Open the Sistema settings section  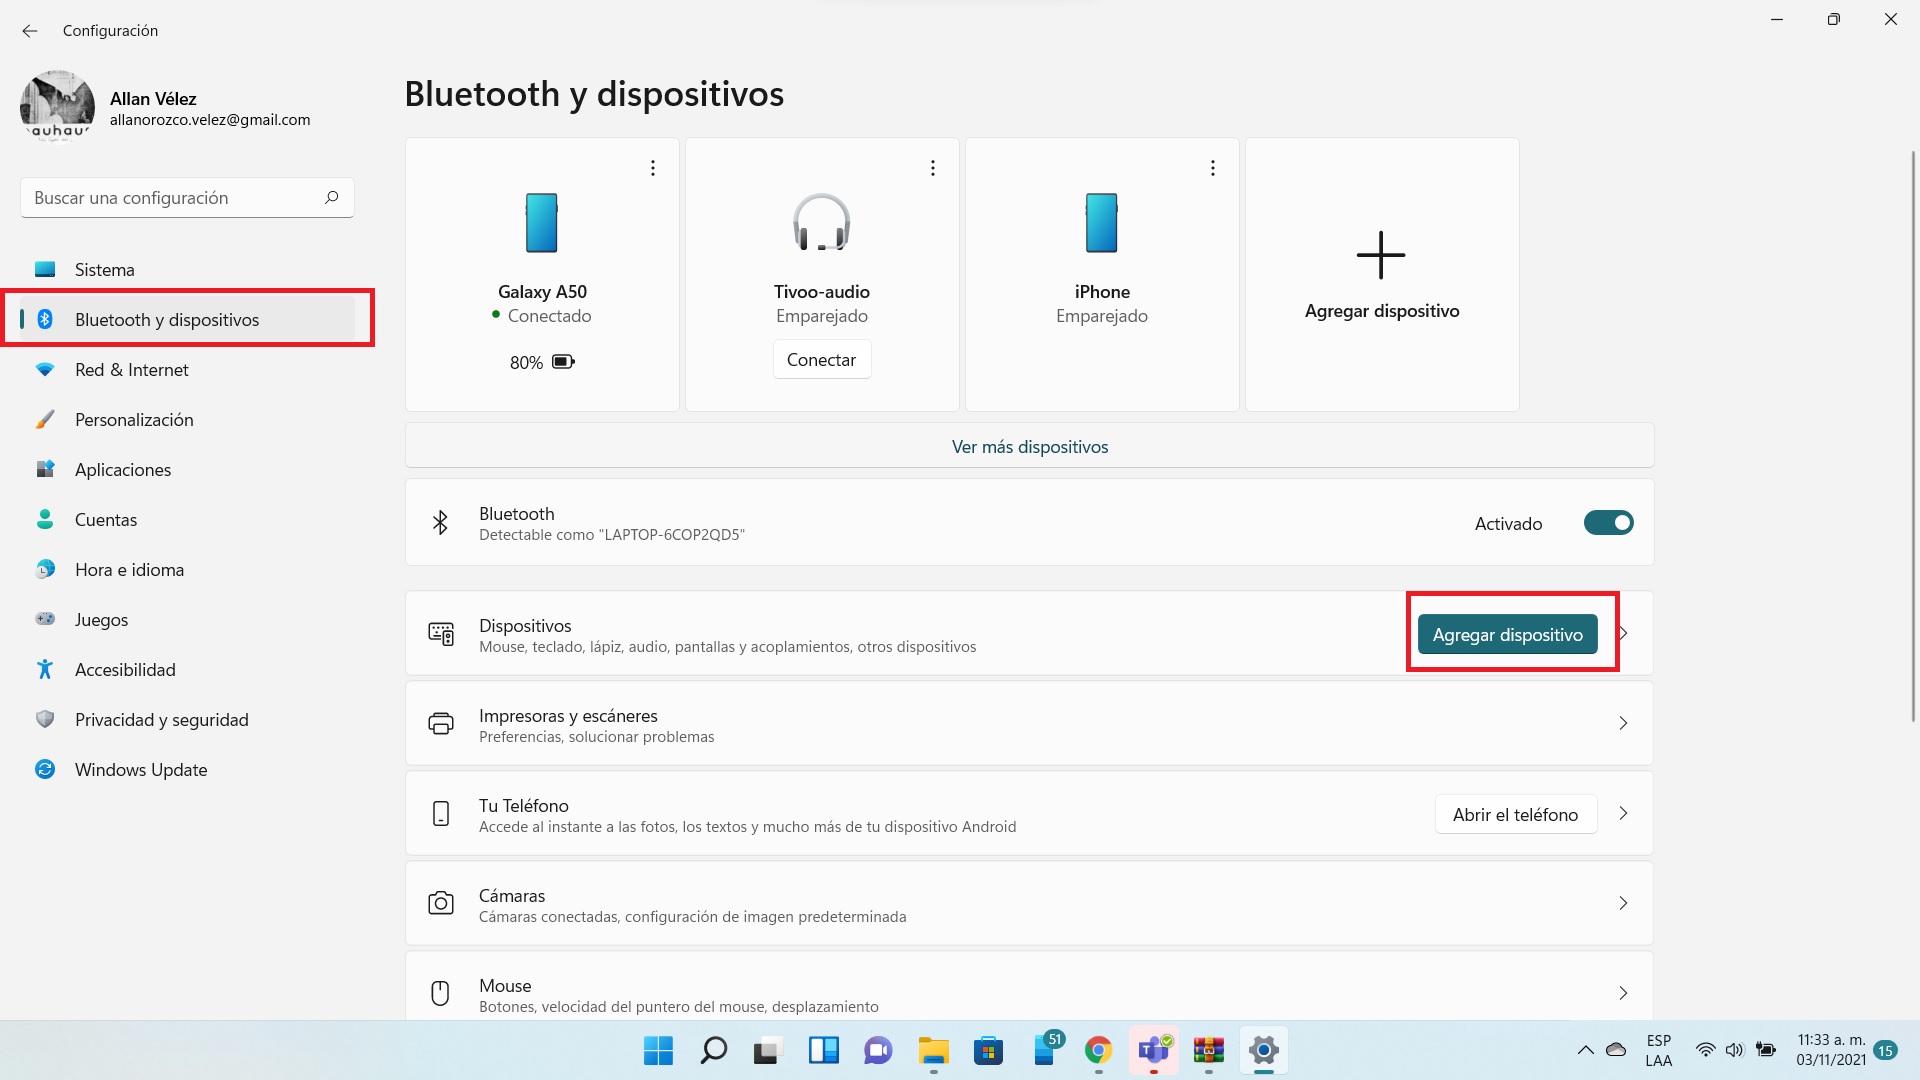104,269
